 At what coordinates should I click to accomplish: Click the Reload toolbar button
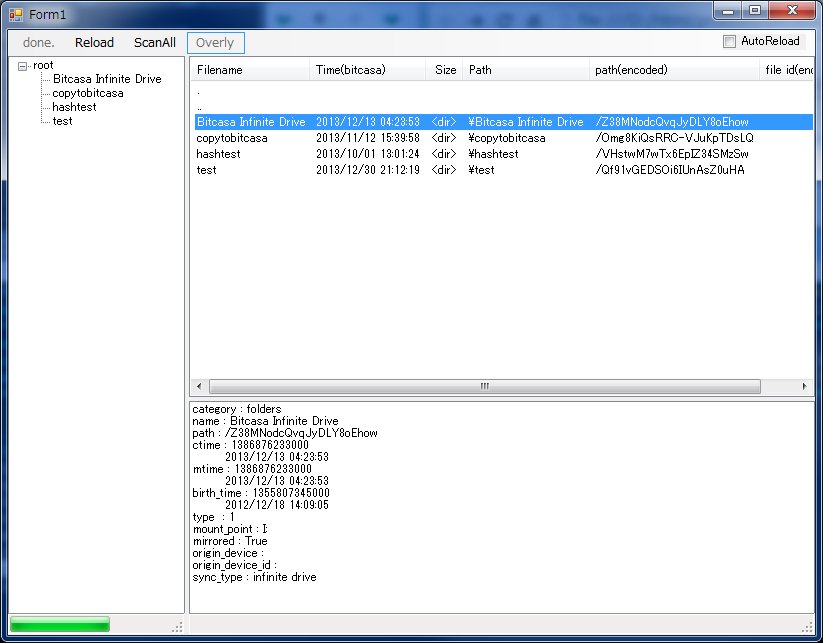tap(94, 43)
